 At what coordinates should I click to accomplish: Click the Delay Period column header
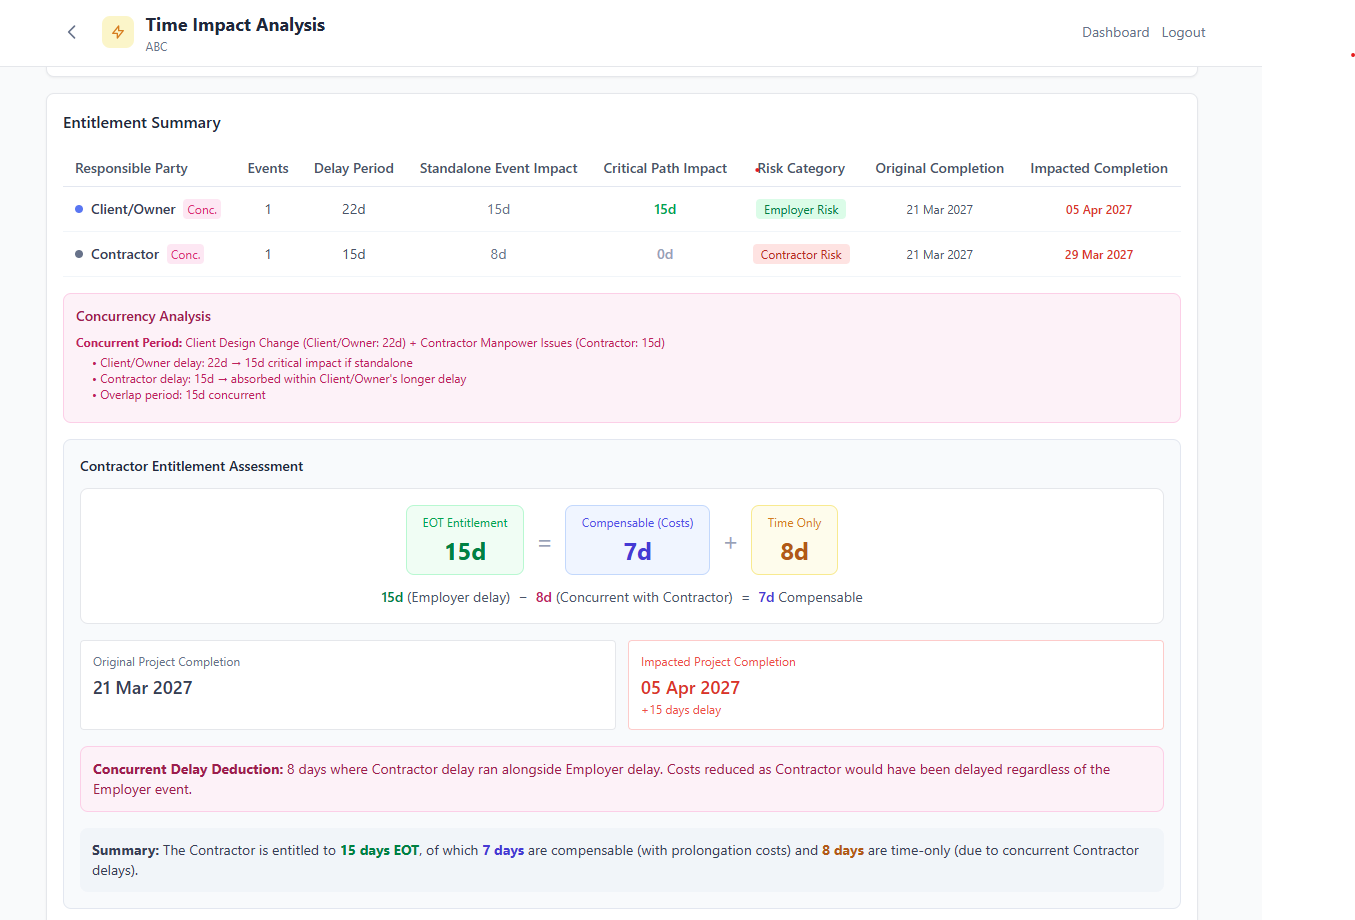[354, 168]
